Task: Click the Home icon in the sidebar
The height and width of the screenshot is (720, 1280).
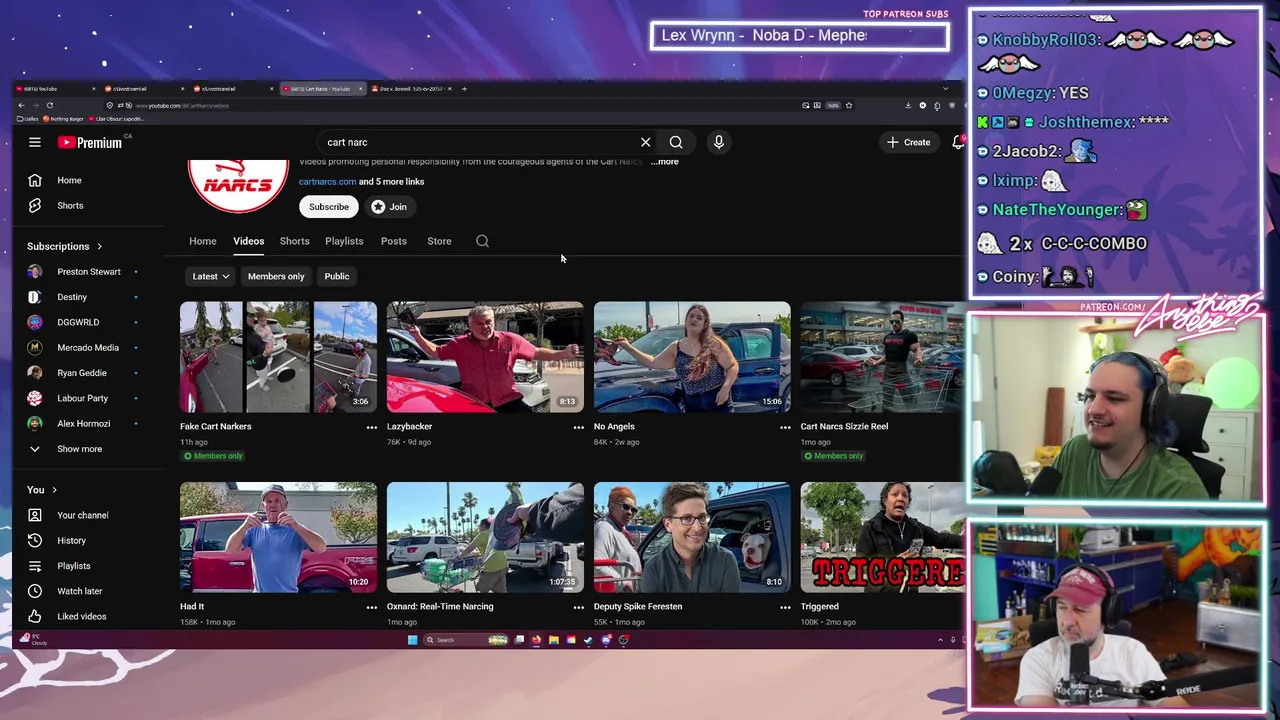Action: click(x=35, y=180)
